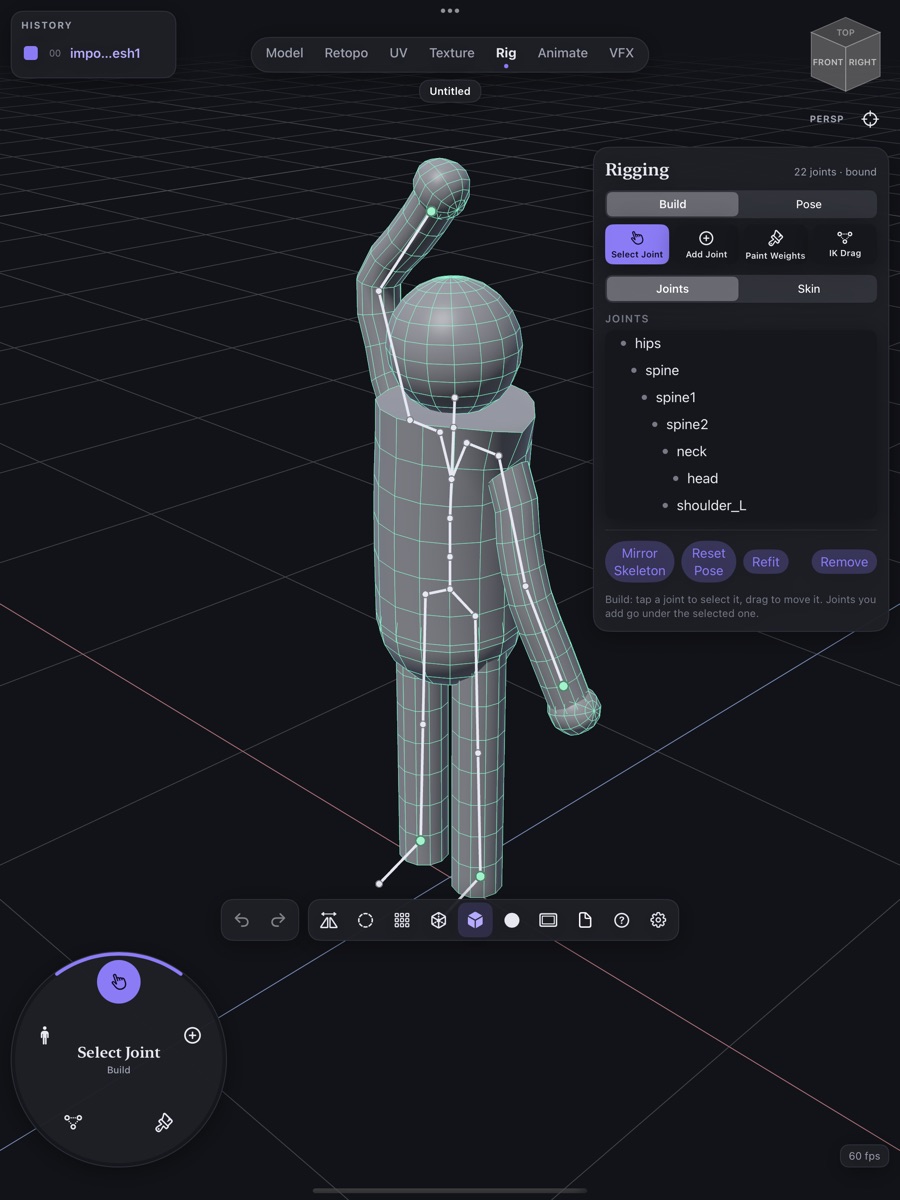The width and height of the screenshot is (900, 1200).
Task: Select the dashed circle lasso icon
Action: click(366, 920)
